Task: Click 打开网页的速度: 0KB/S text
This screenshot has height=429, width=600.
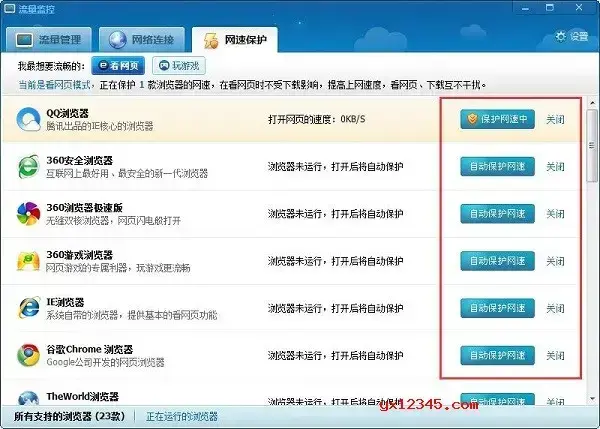Action: (x=316, y=119)
